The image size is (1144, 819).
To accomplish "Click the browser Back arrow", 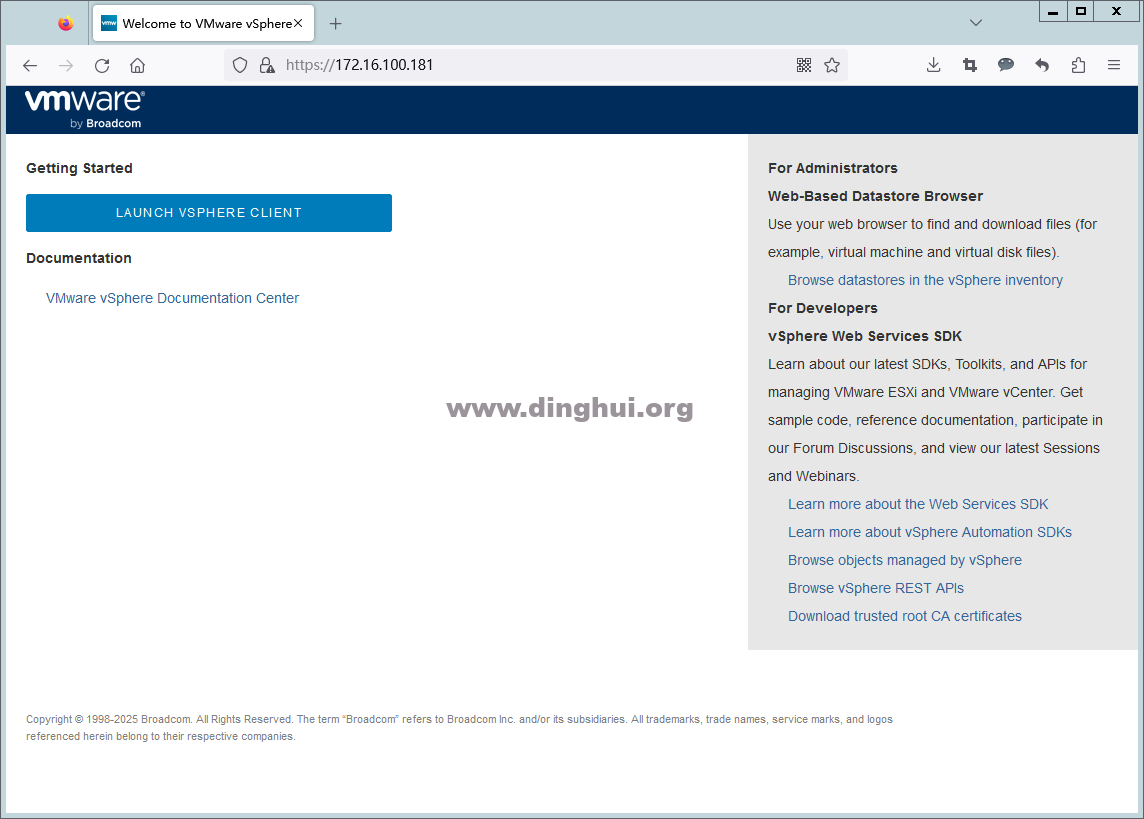I will (30, 65).
